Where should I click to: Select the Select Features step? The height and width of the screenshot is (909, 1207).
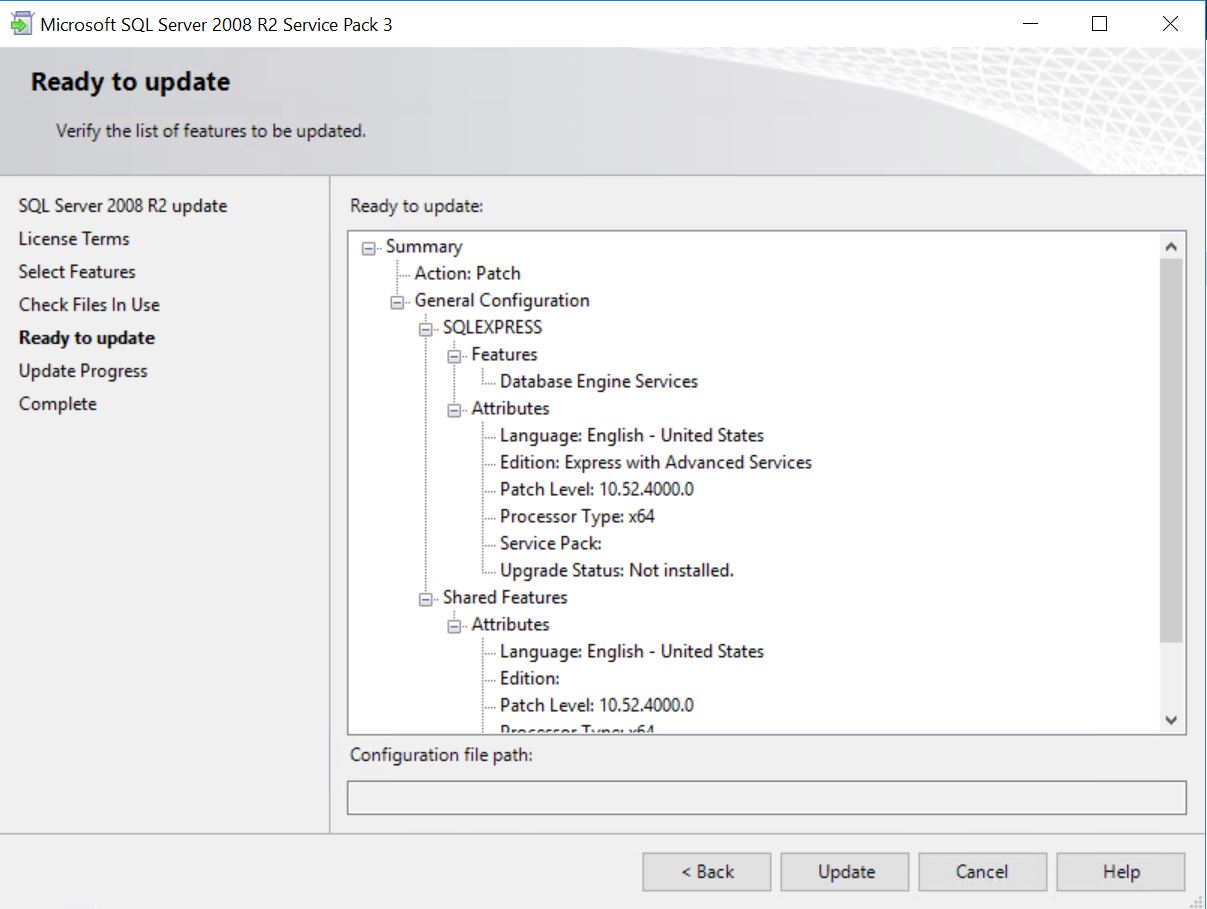(x=77, y=272)
